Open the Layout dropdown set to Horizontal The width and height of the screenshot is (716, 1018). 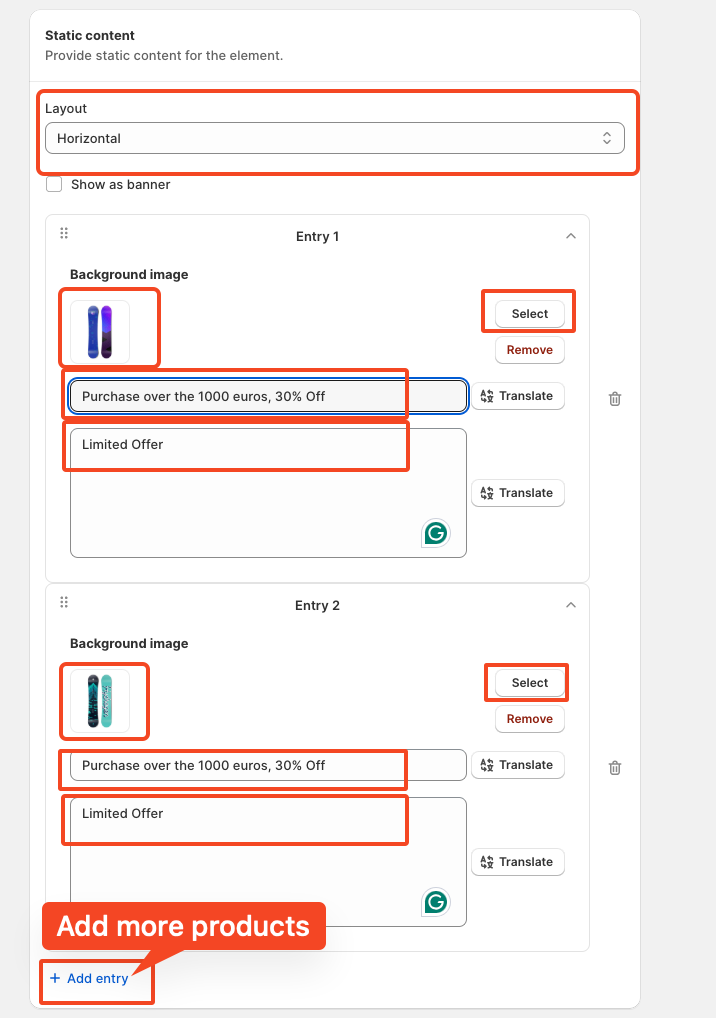(x=335, y=138)
